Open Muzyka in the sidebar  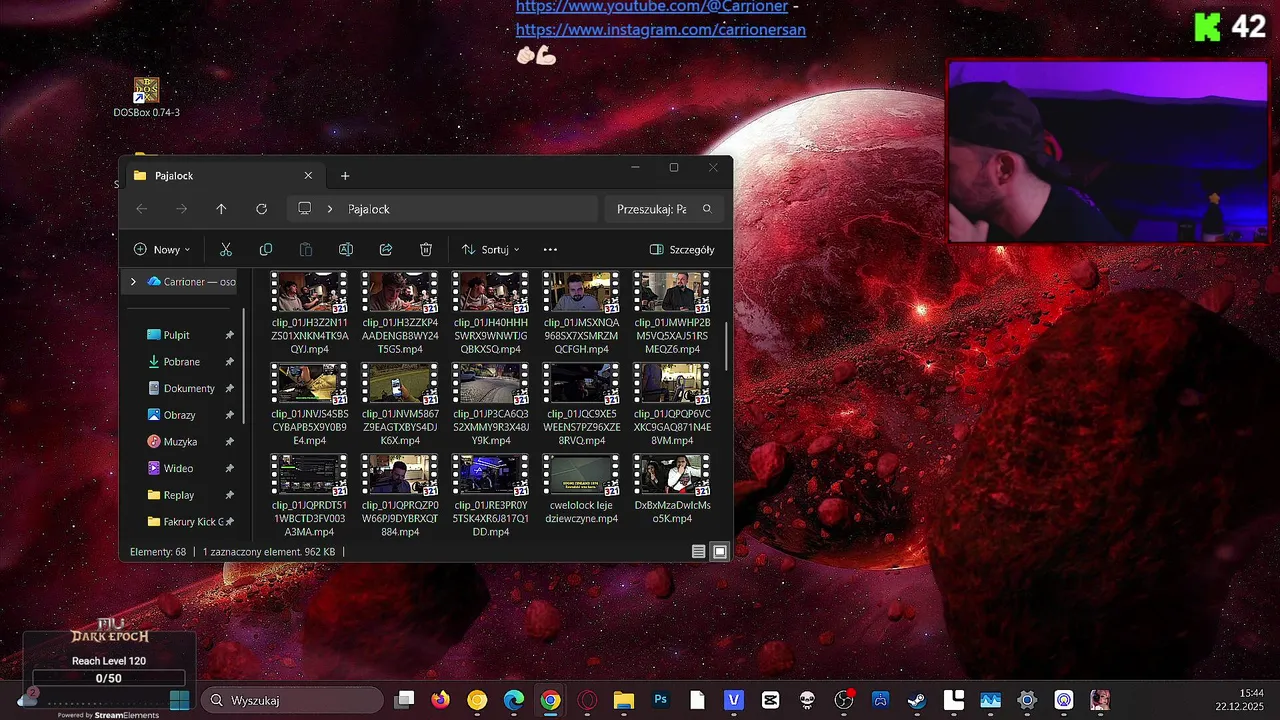(180, 442)
